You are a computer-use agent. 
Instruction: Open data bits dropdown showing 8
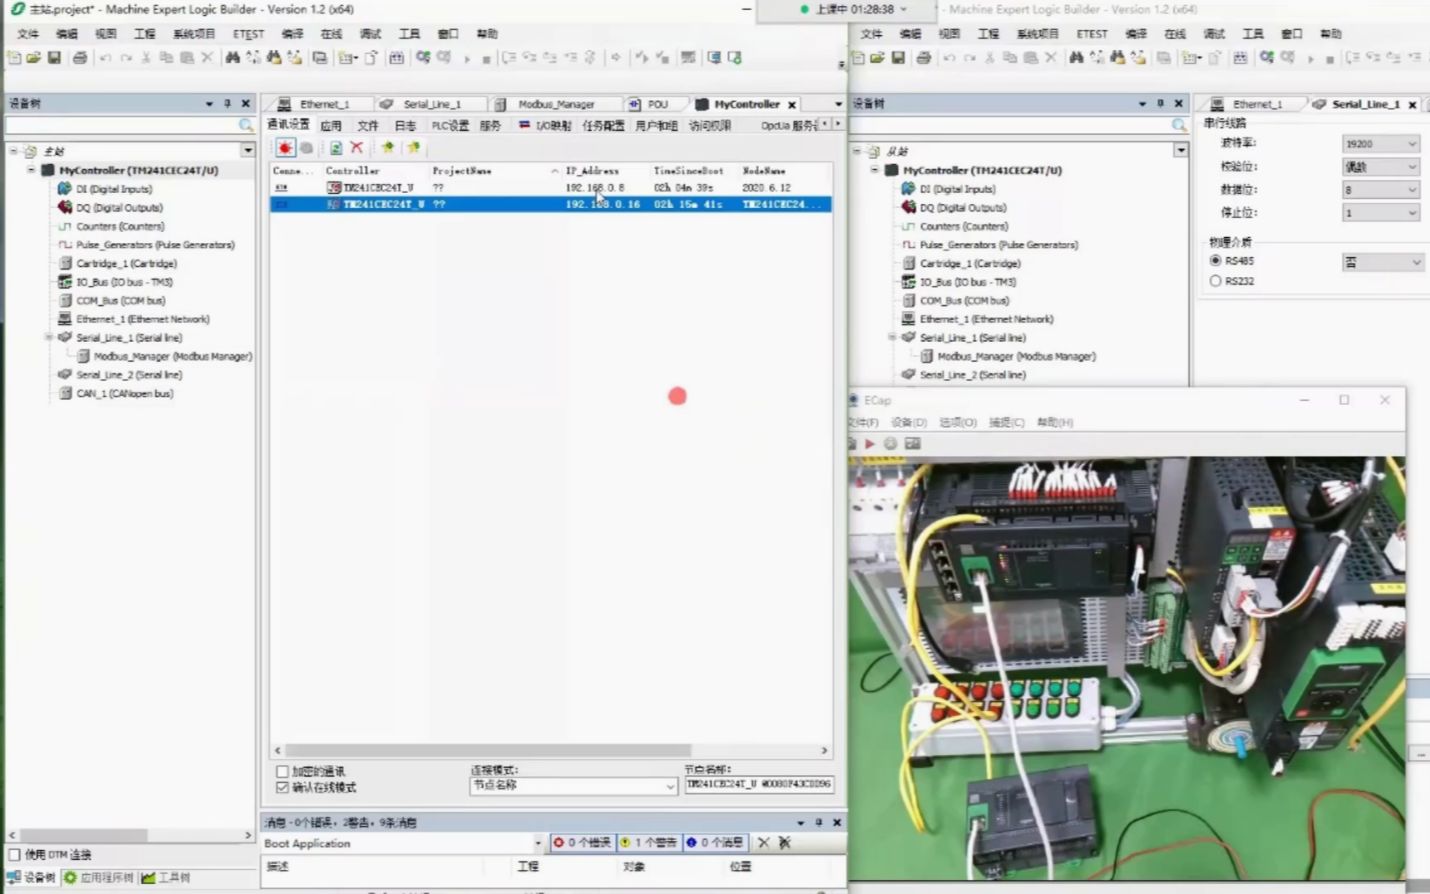(x=1381, y=190)
